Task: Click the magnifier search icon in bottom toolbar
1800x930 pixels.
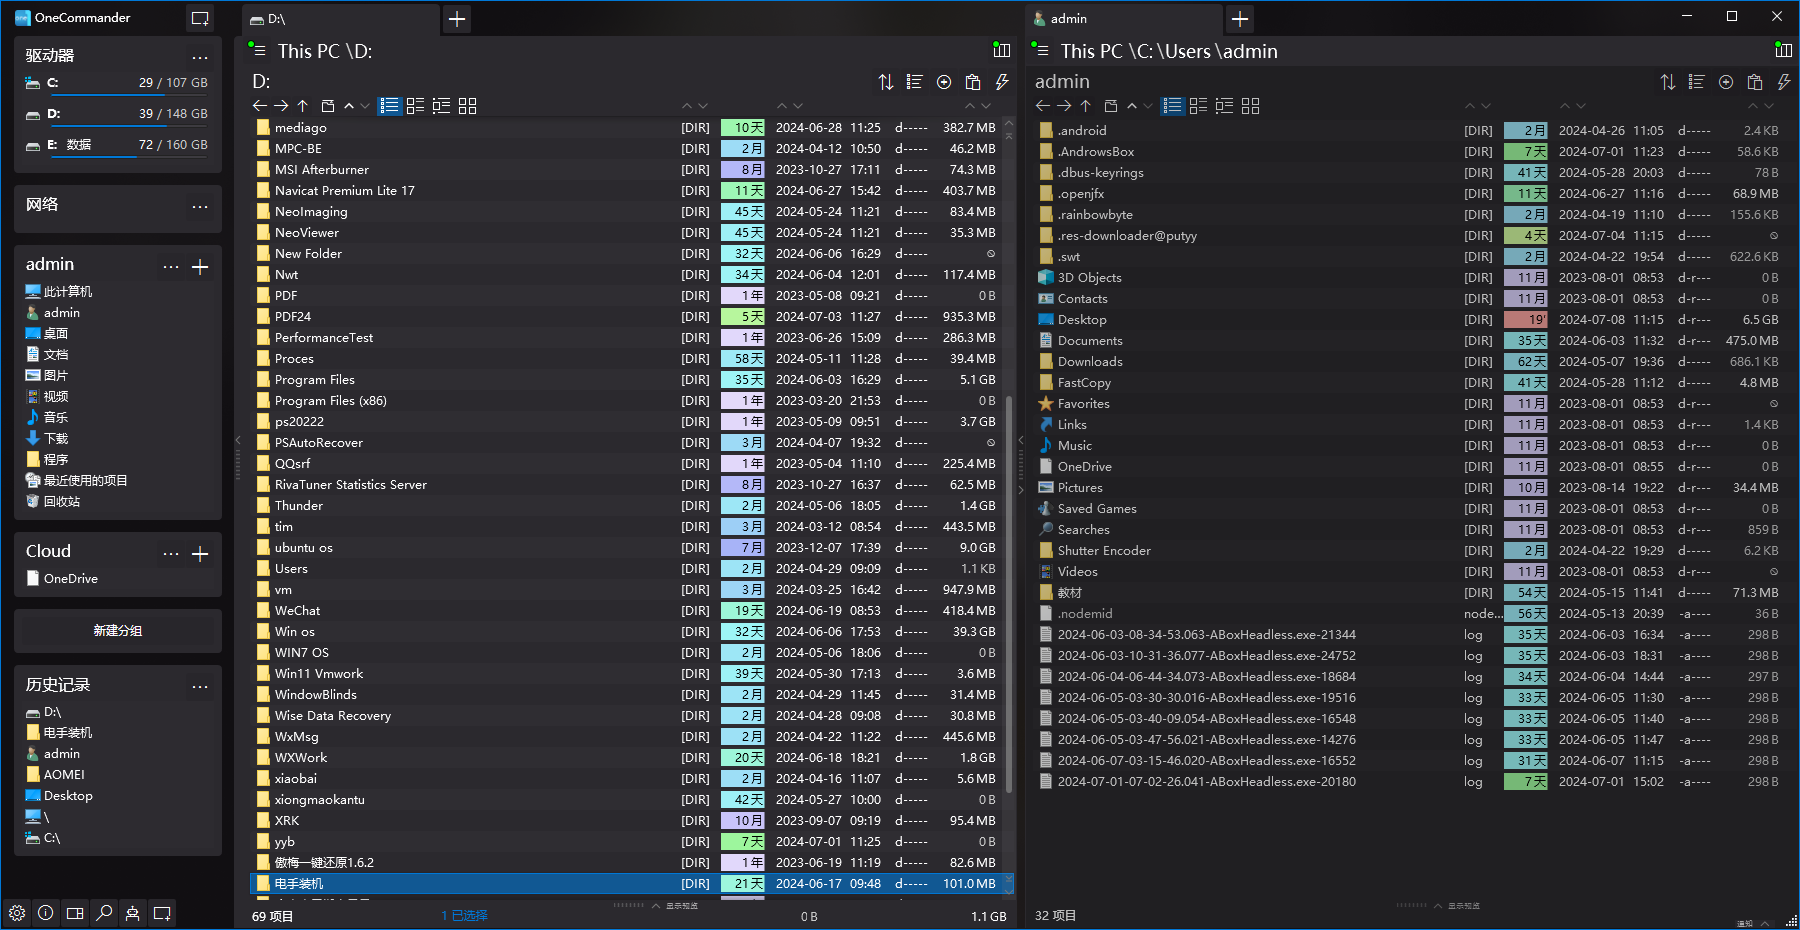Action: point(104,913)
